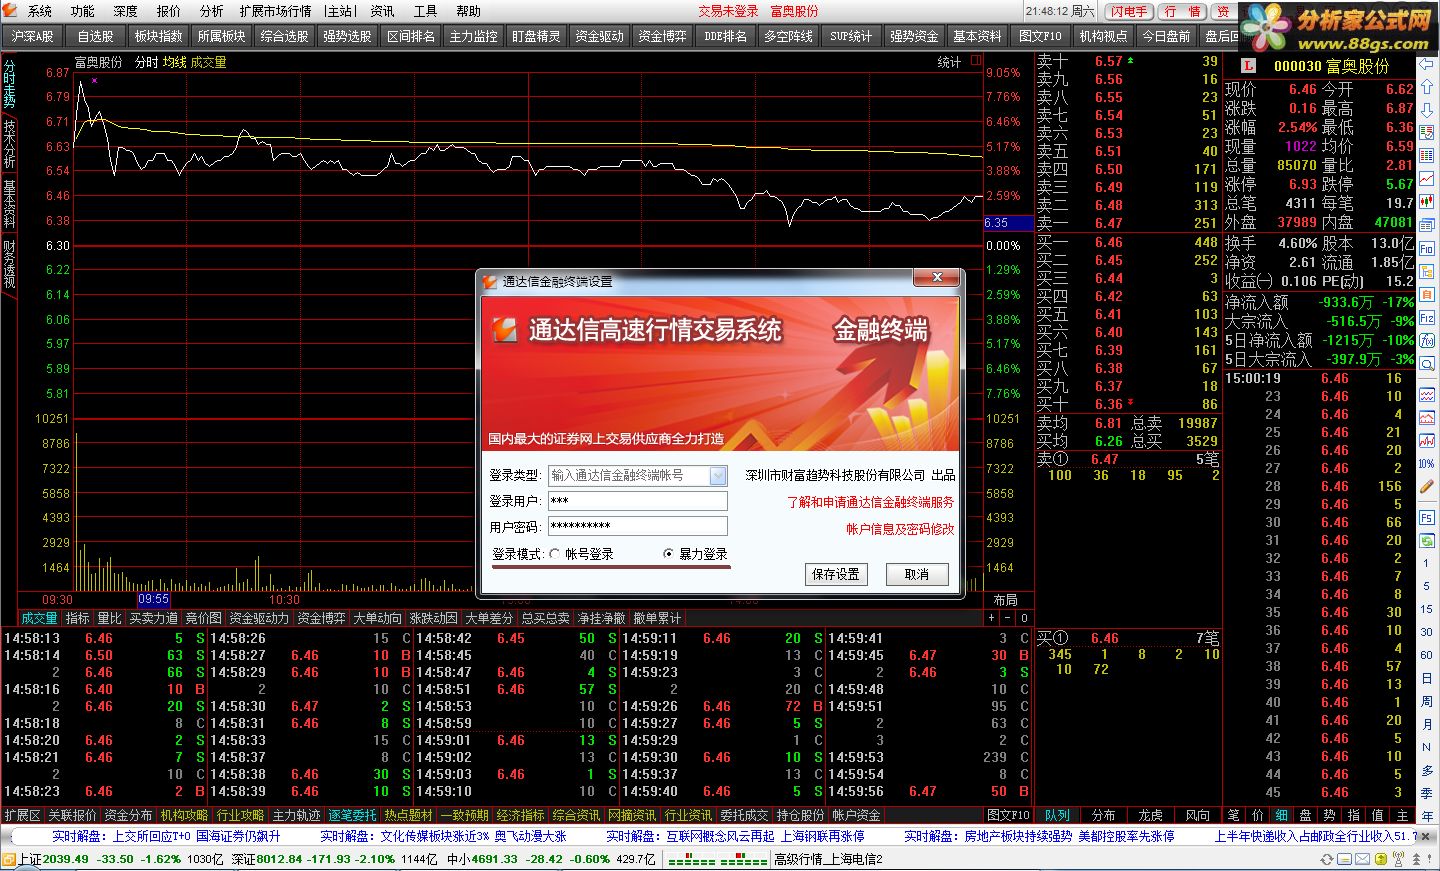Image resolution: width=1440 pixels, height=871 pixels.
Task: Click the color grid table icon in right toolbar
Action: pos(1427,155)
